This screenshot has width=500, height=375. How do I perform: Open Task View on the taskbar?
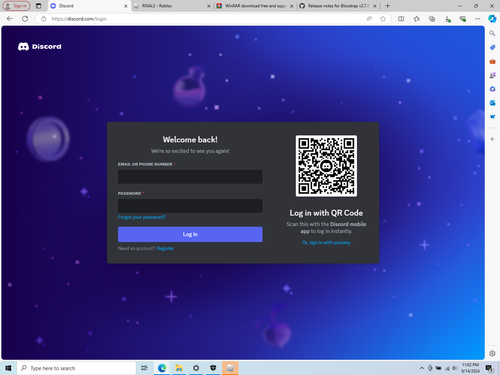pos(144,368)
